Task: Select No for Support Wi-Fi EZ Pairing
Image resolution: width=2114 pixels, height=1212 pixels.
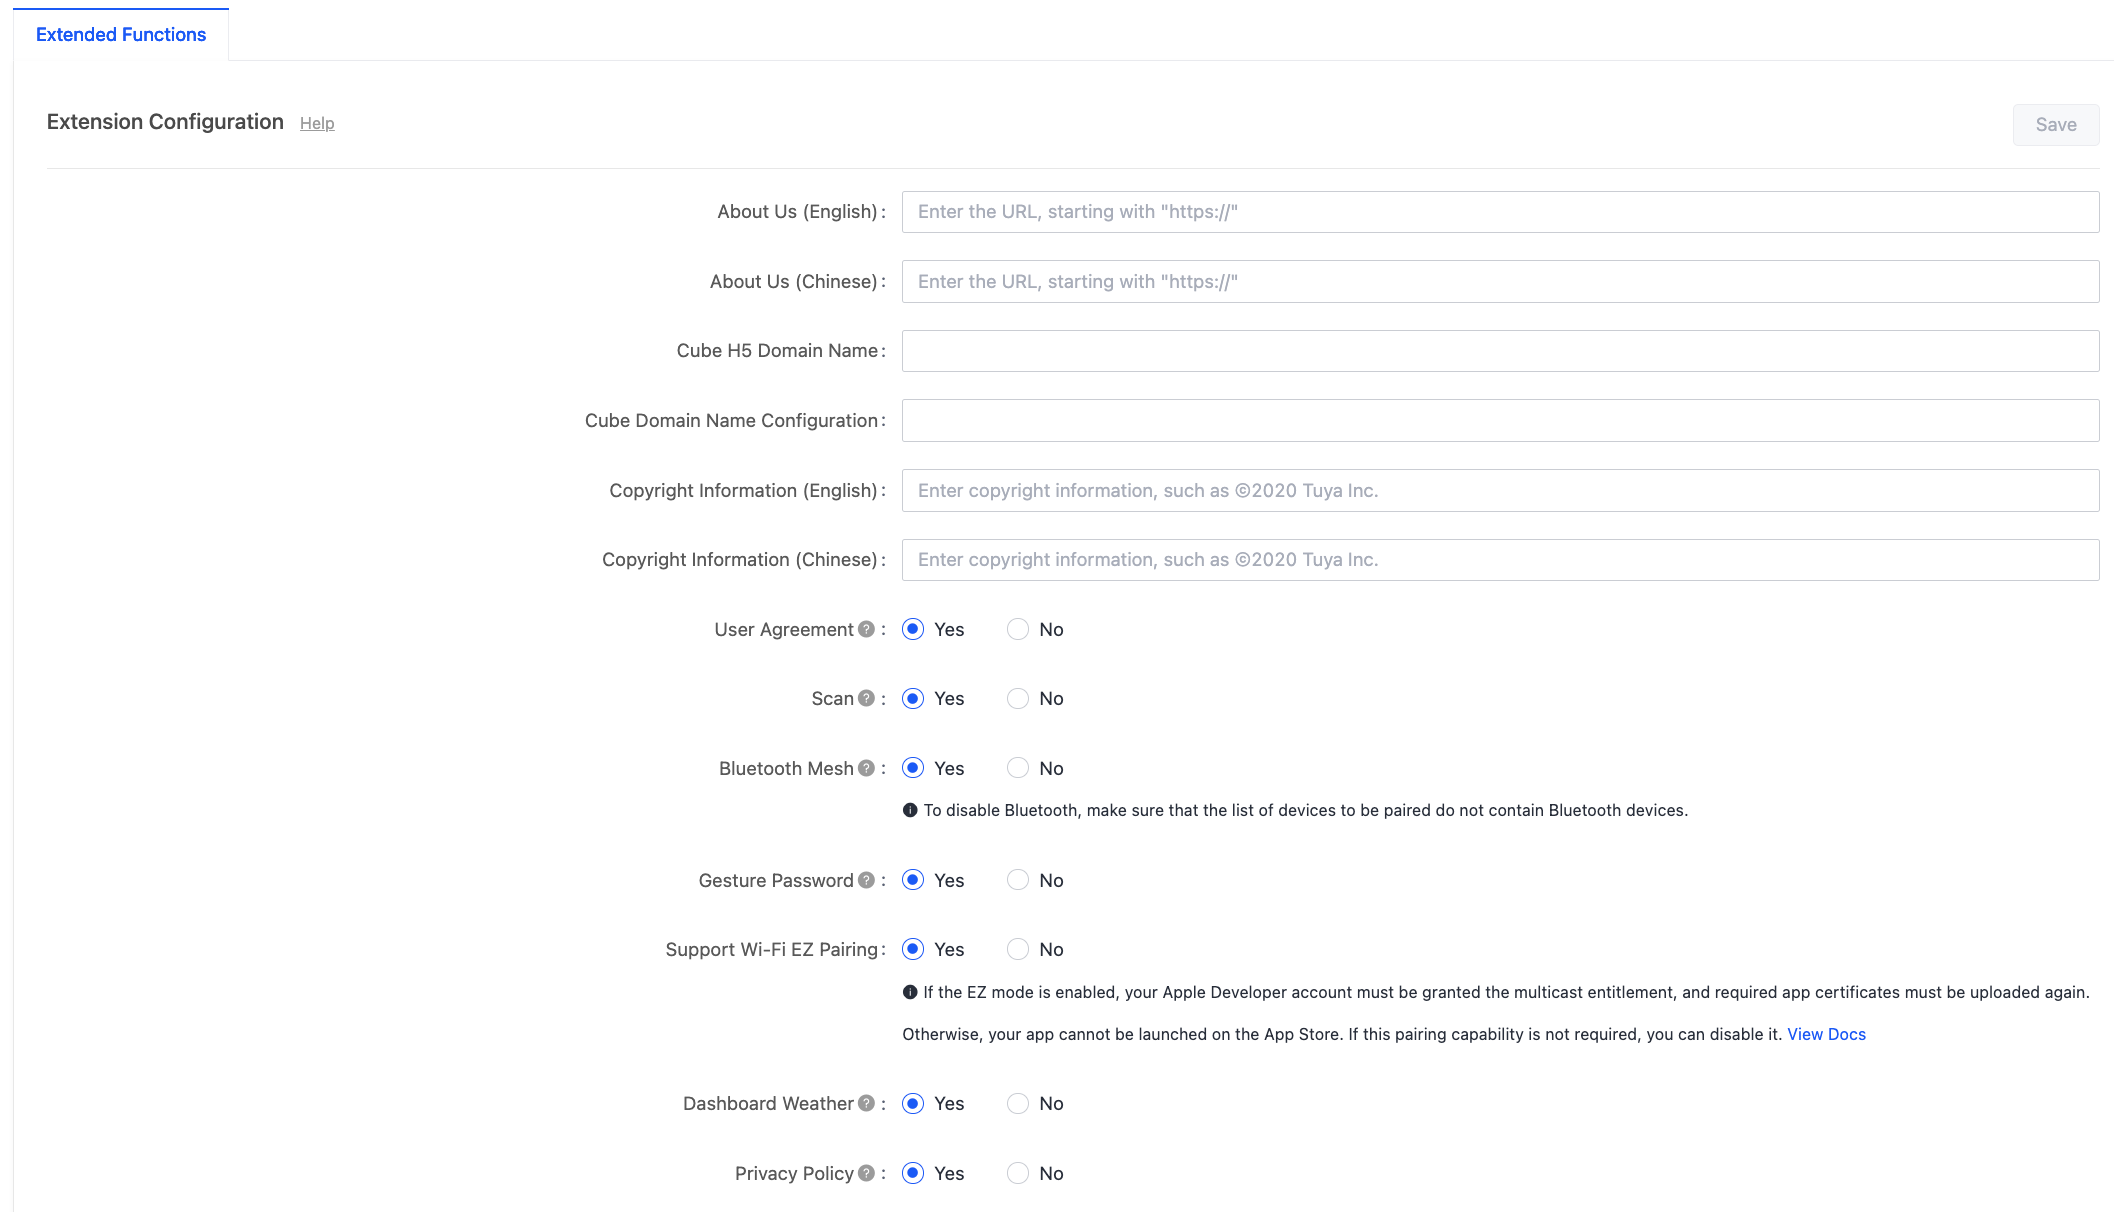Action: [x=1018, y=949]
